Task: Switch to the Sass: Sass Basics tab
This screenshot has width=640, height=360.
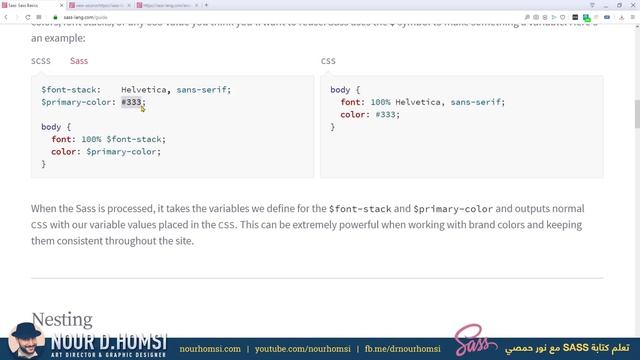Action: click(33, 5)
